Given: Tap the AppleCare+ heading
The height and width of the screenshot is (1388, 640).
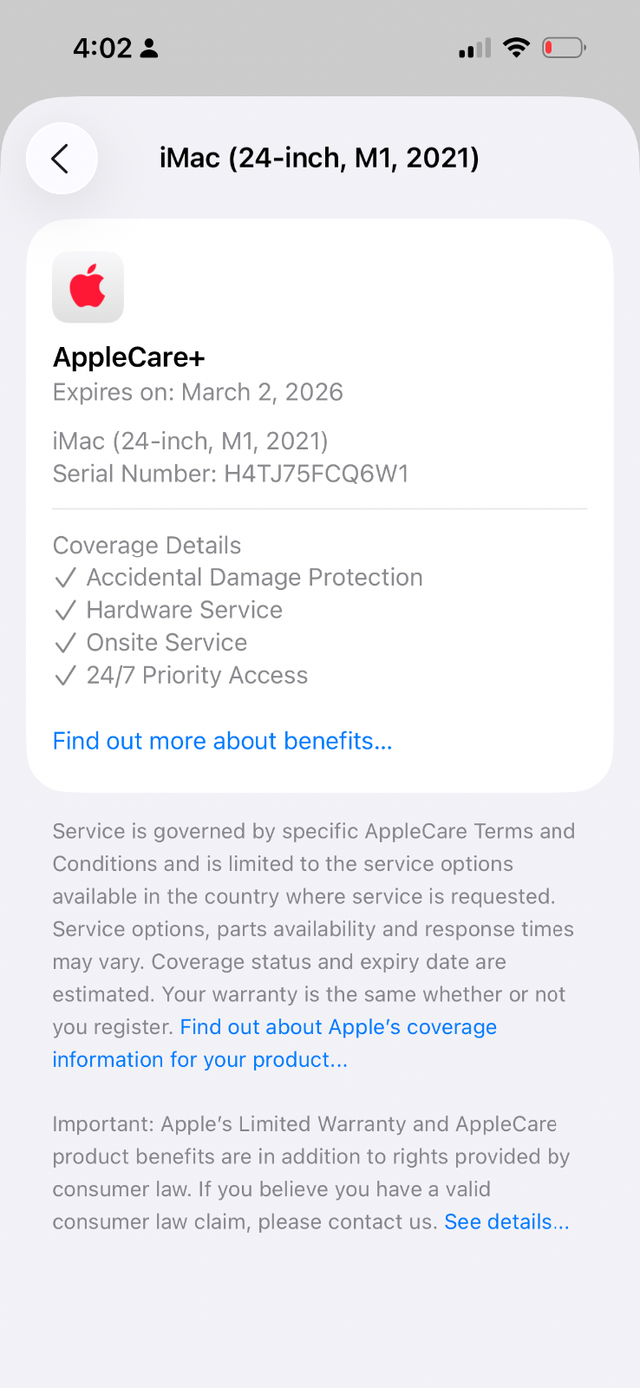Looking at the screenshot, I should click(x=128, y=357).
